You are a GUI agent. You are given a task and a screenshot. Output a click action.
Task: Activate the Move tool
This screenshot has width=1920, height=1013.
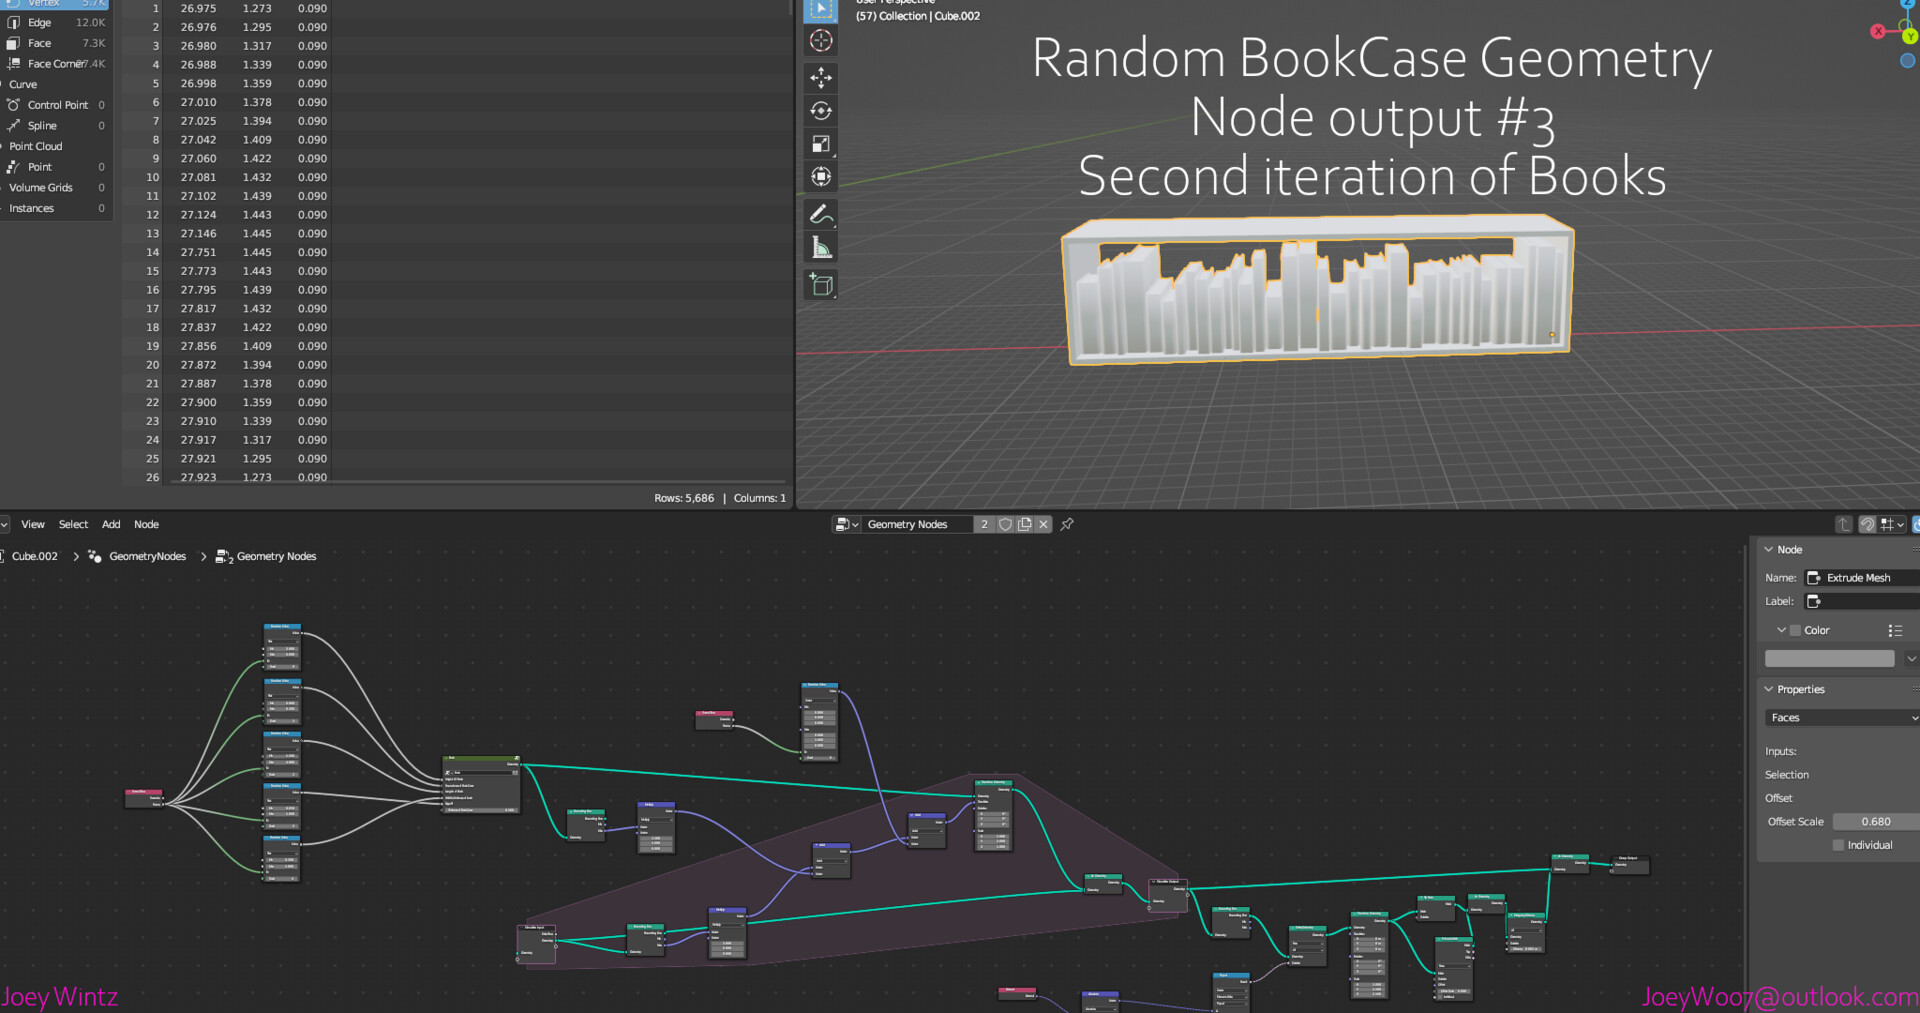point(821,78)
